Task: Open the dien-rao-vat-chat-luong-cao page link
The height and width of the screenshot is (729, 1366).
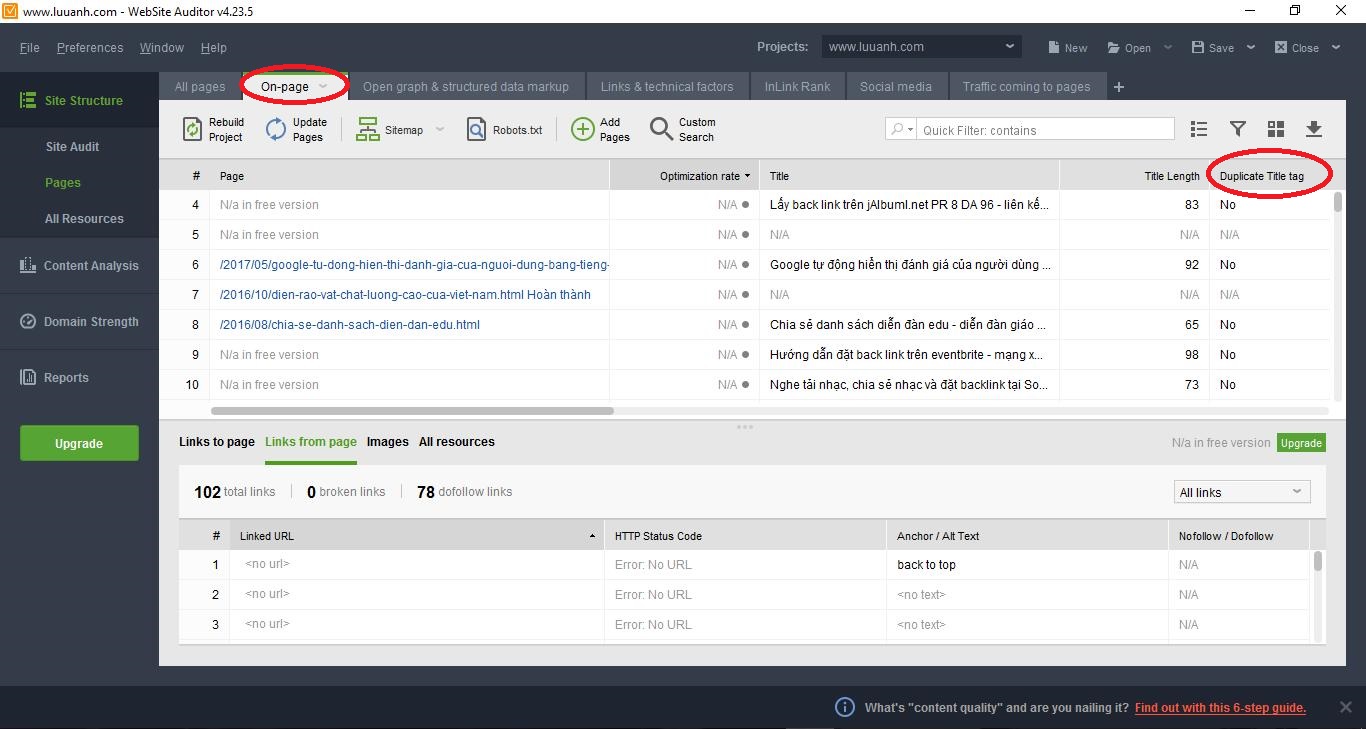Action: click(405, 295)
